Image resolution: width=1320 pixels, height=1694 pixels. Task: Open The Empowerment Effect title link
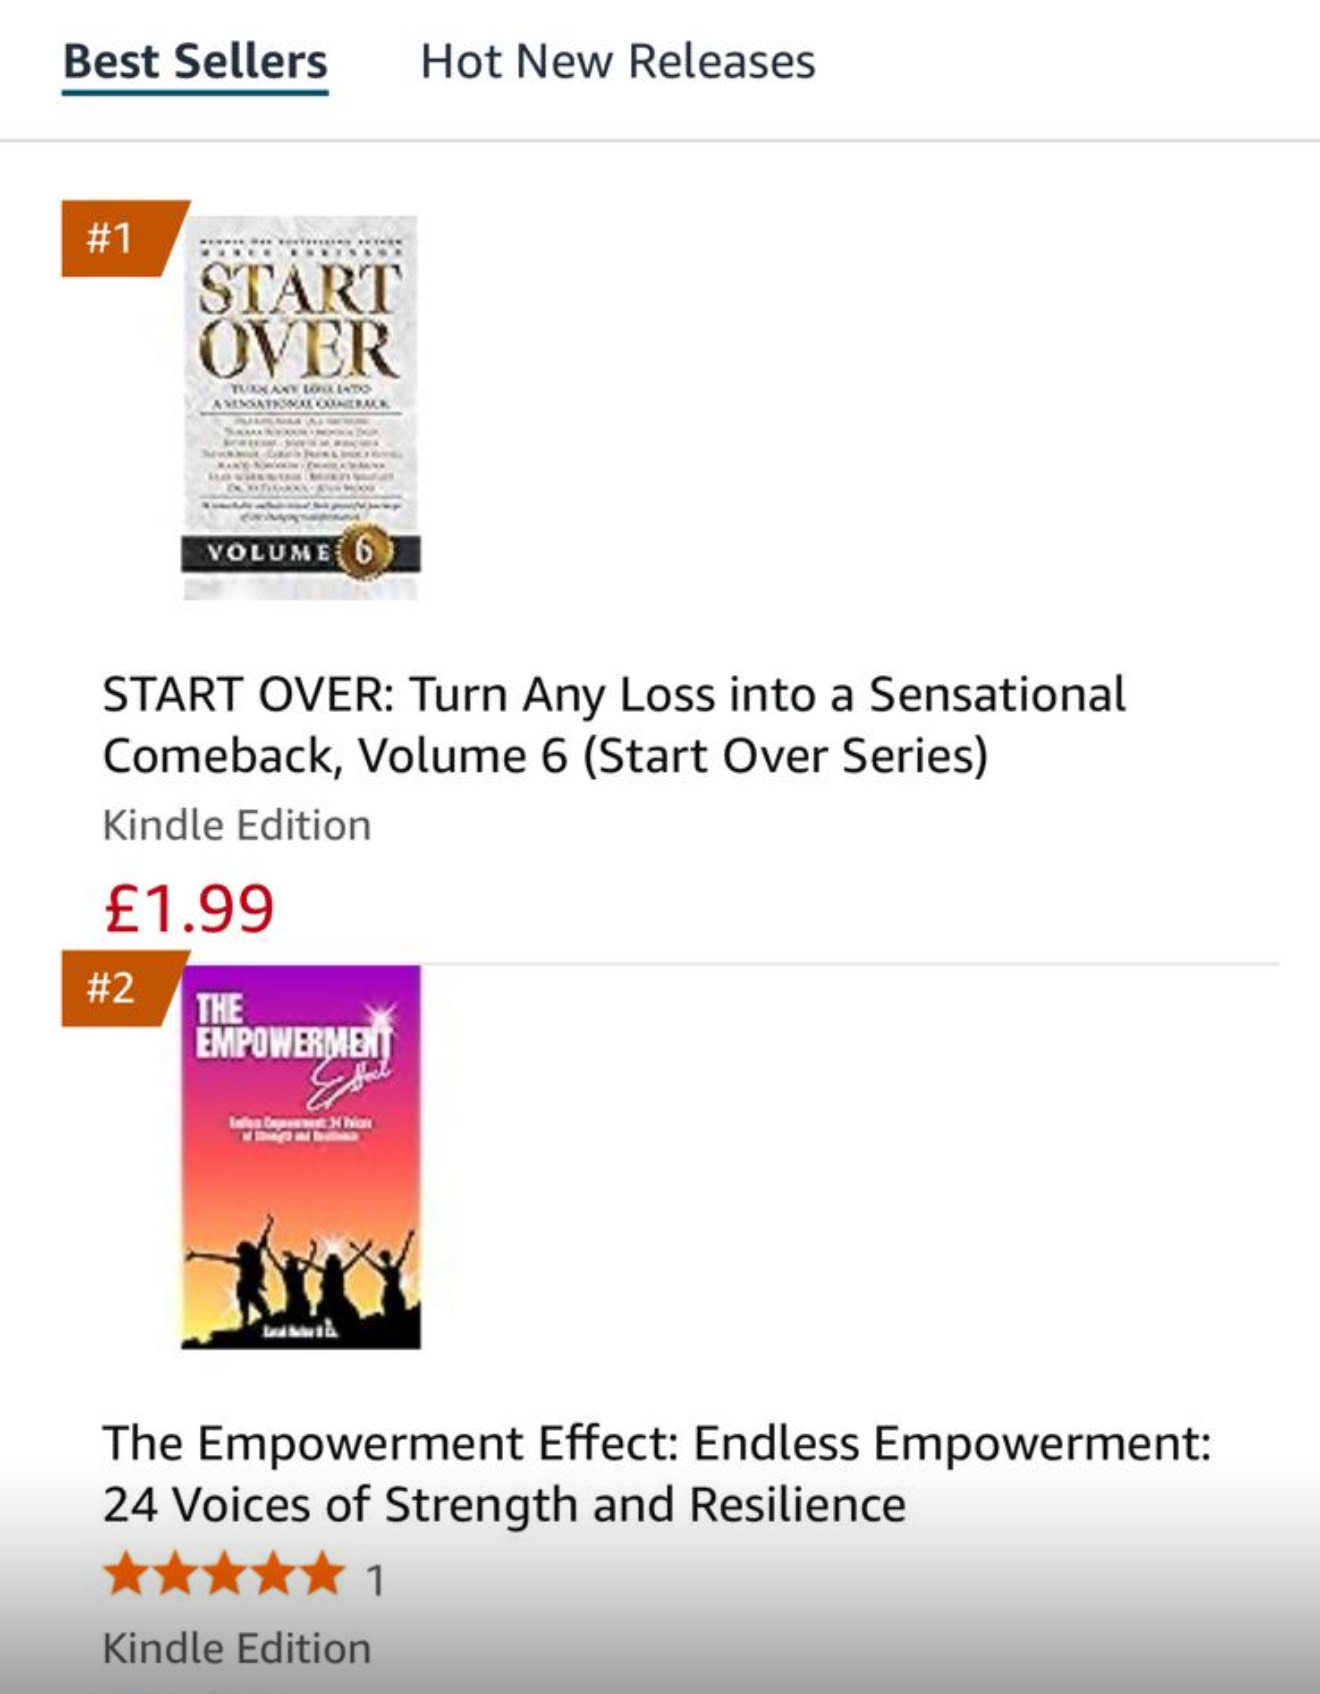655,1474
